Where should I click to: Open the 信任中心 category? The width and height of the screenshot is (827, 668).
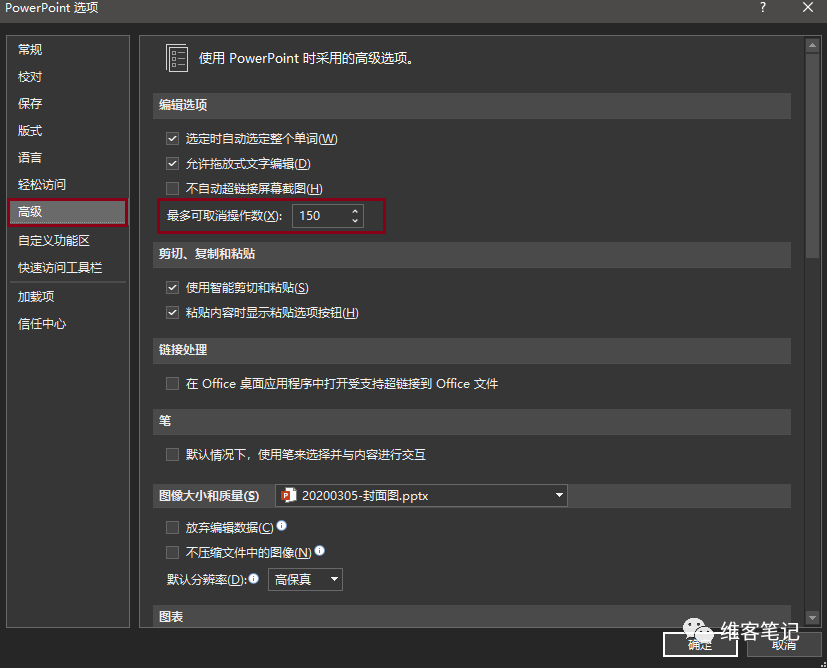[68, 324]
